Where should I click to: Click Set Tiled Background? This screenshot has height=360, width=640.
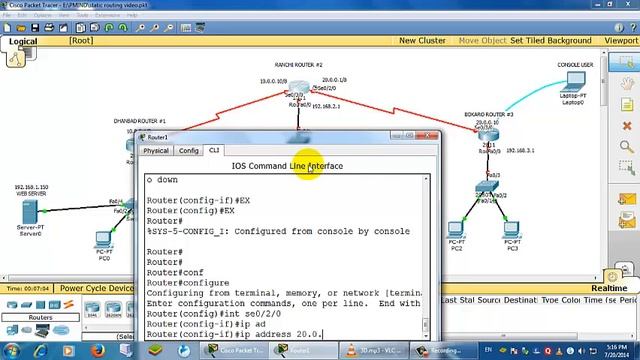551,40
